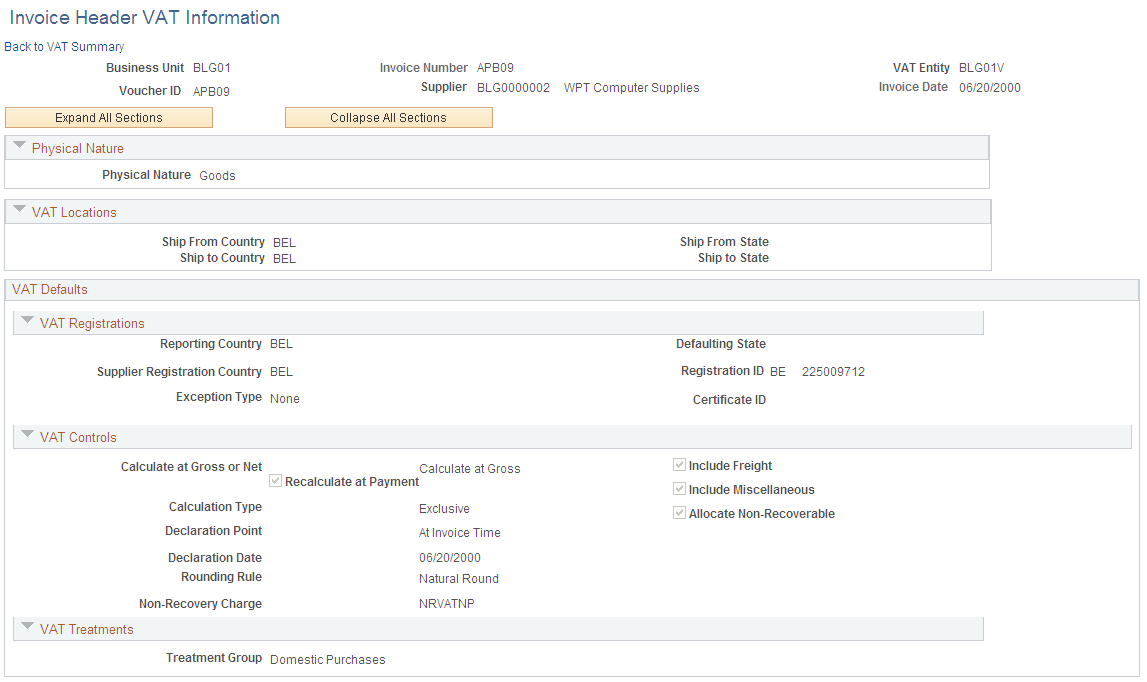Image resolution: width=1147 pixels, height=682 pixels.
Task: Select the supplier name WPT Computer Supplies
Action: tap(631, 87)
